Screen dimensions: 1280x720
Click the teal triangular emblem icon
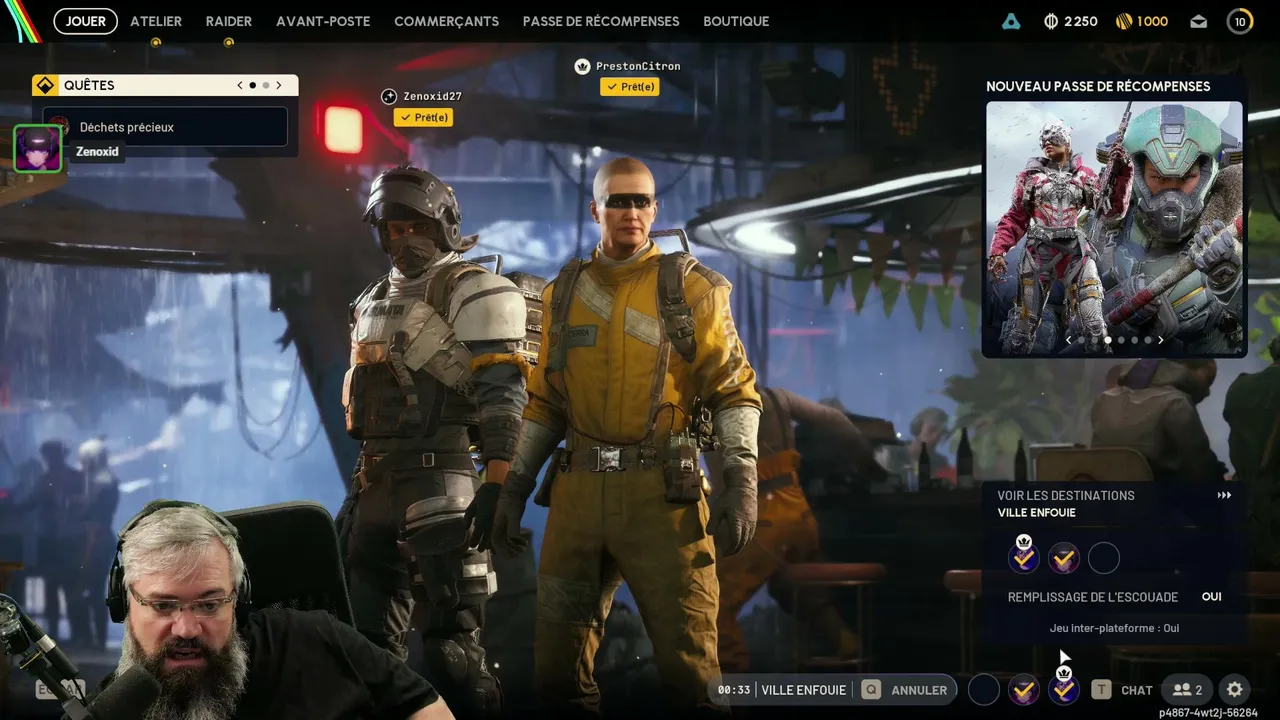[x=1011, y=21]
